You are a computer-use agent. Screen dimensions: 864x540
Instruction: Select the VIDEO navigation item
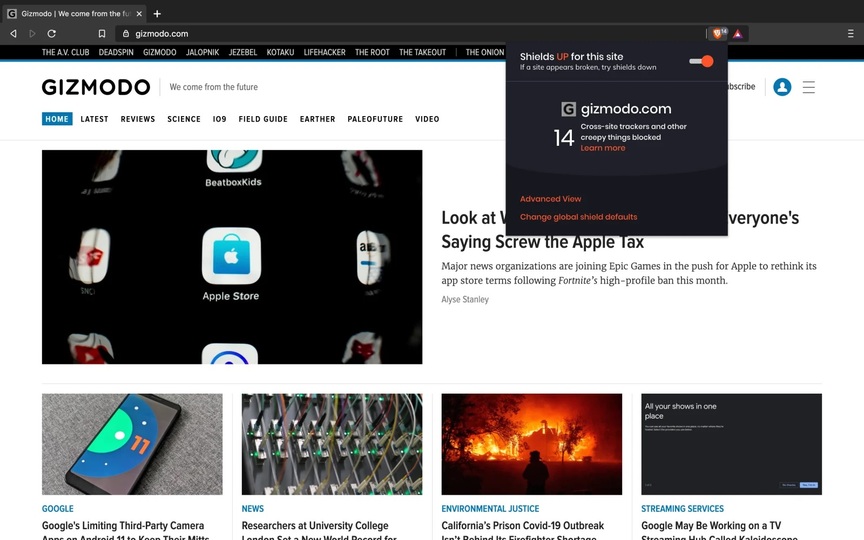427,119
